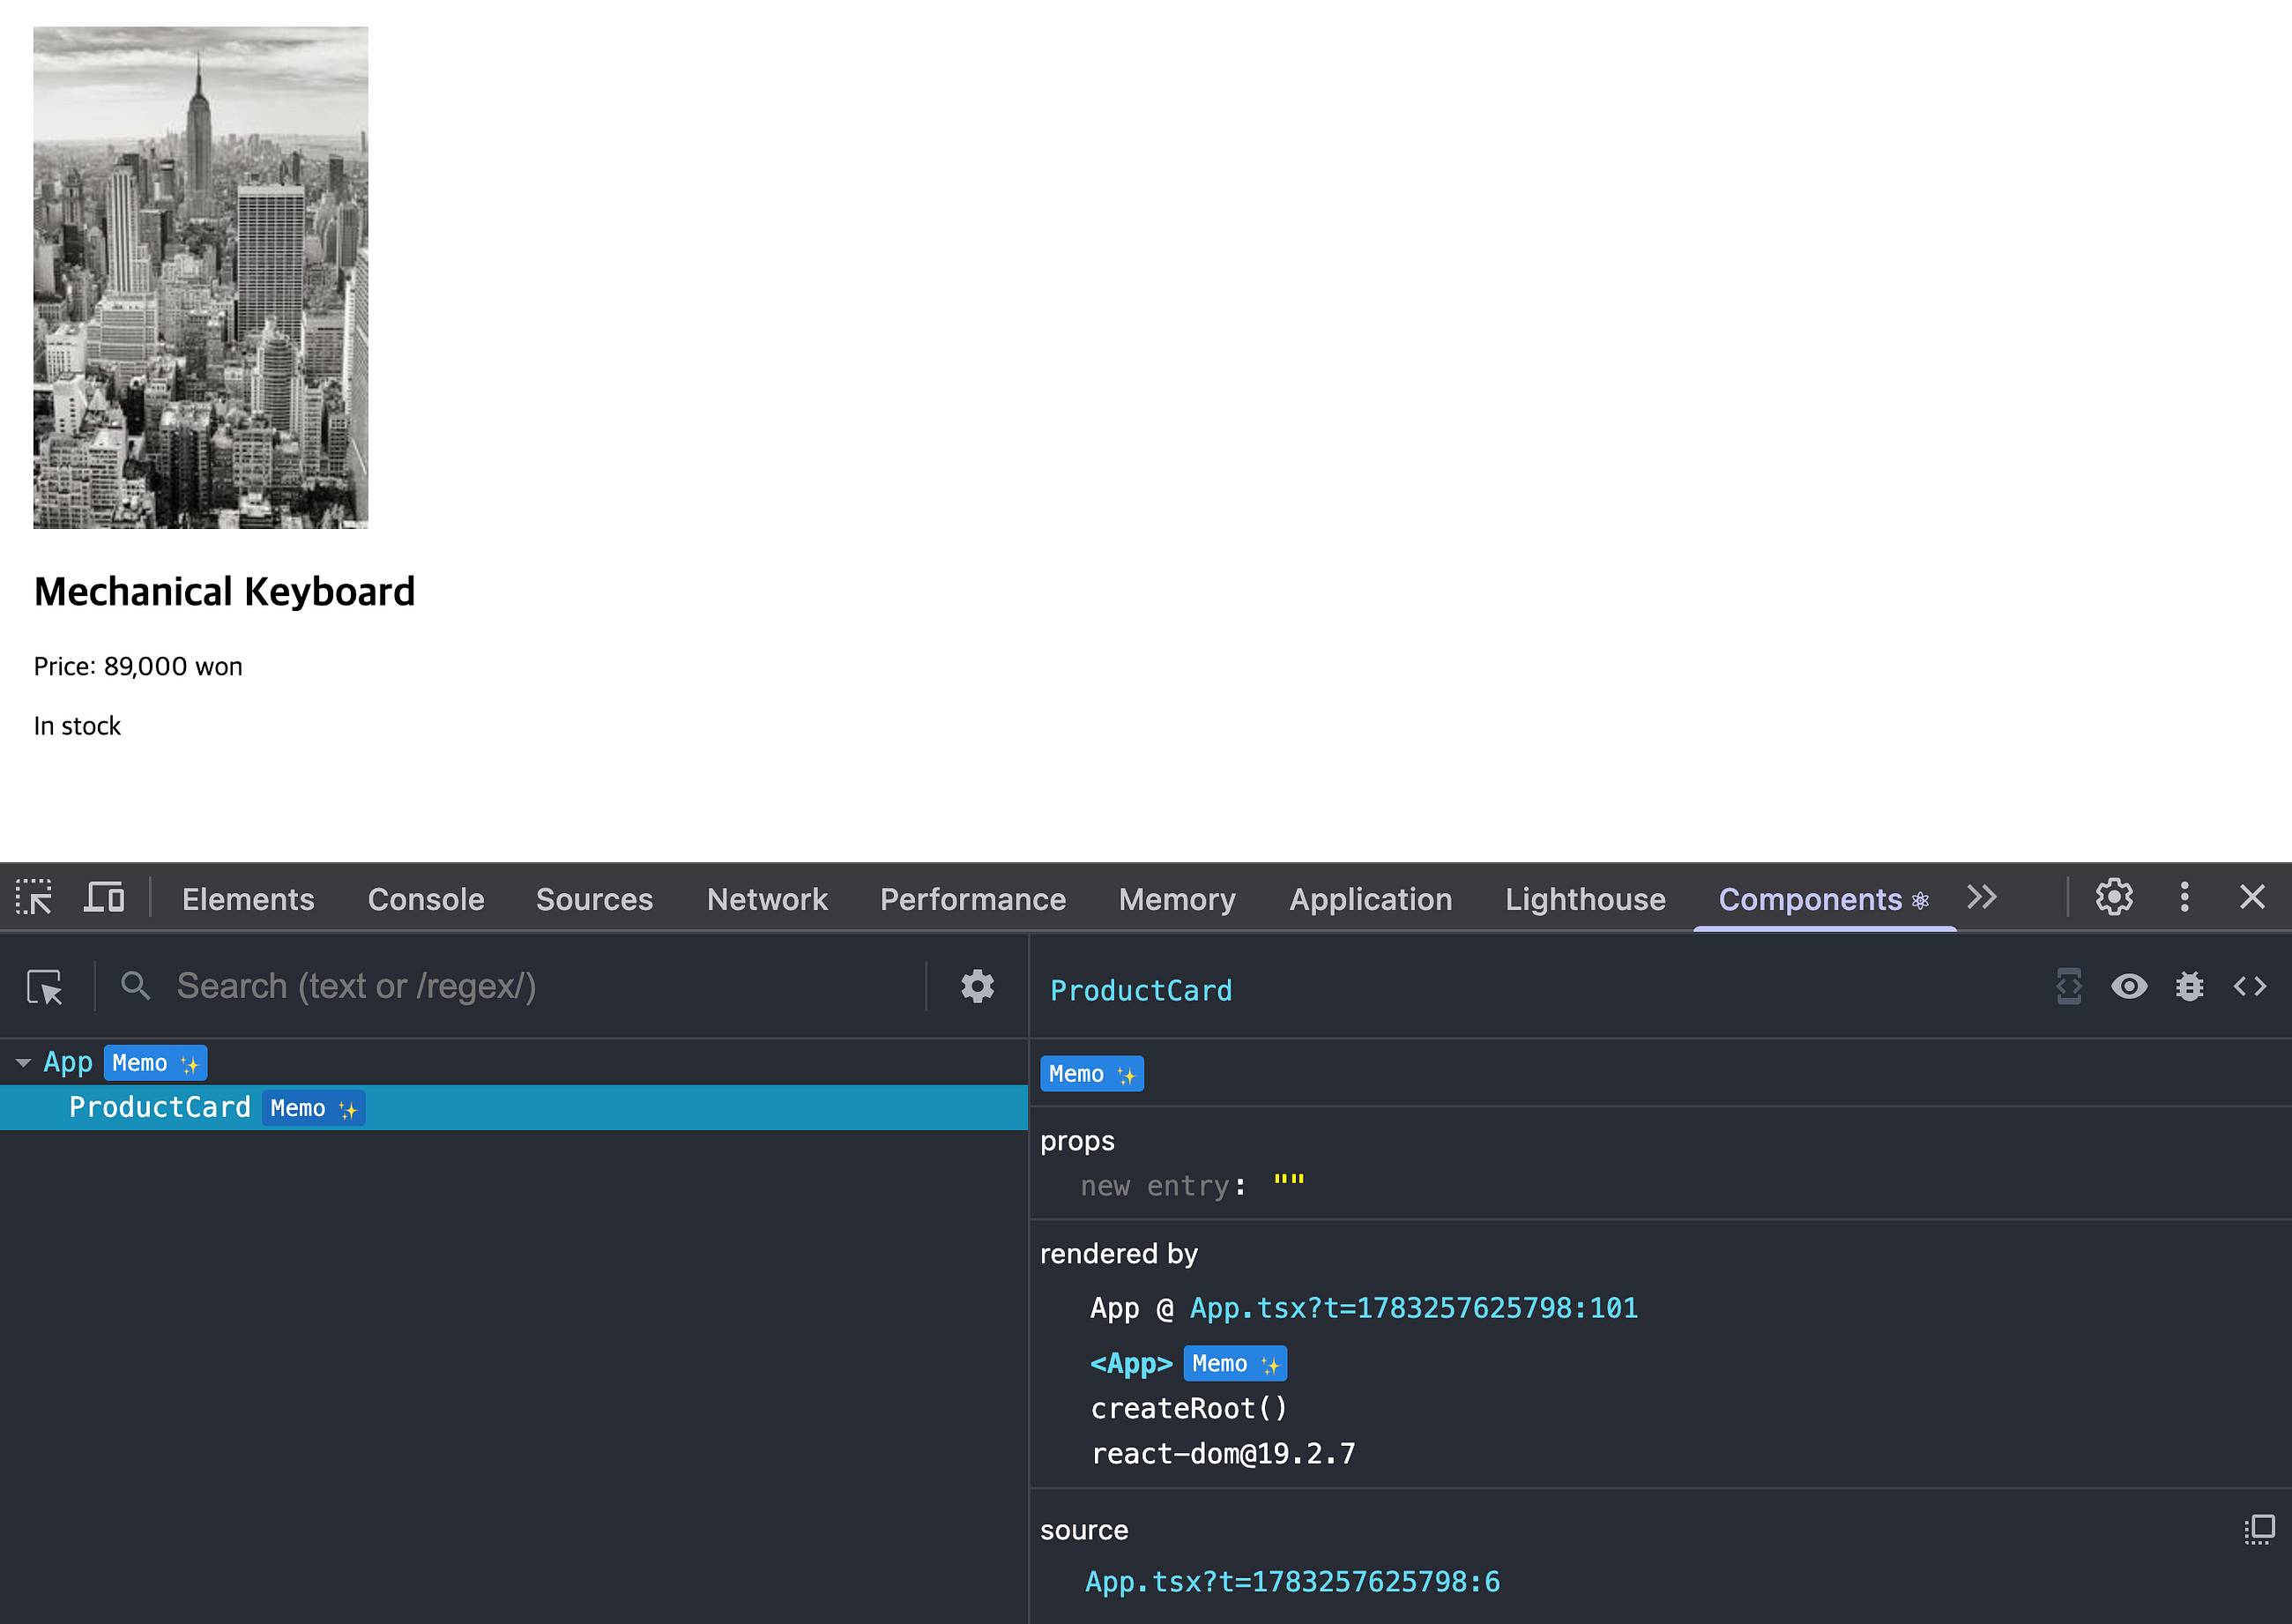Log component data to console bug icon

(2190, 987)
